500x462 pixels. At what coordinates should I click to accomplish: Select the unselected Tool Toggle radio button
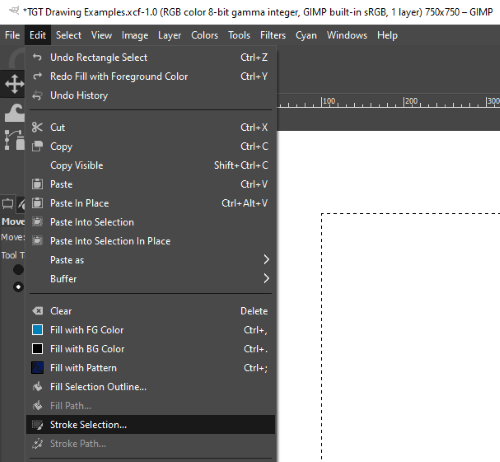[x=18, y=270]
